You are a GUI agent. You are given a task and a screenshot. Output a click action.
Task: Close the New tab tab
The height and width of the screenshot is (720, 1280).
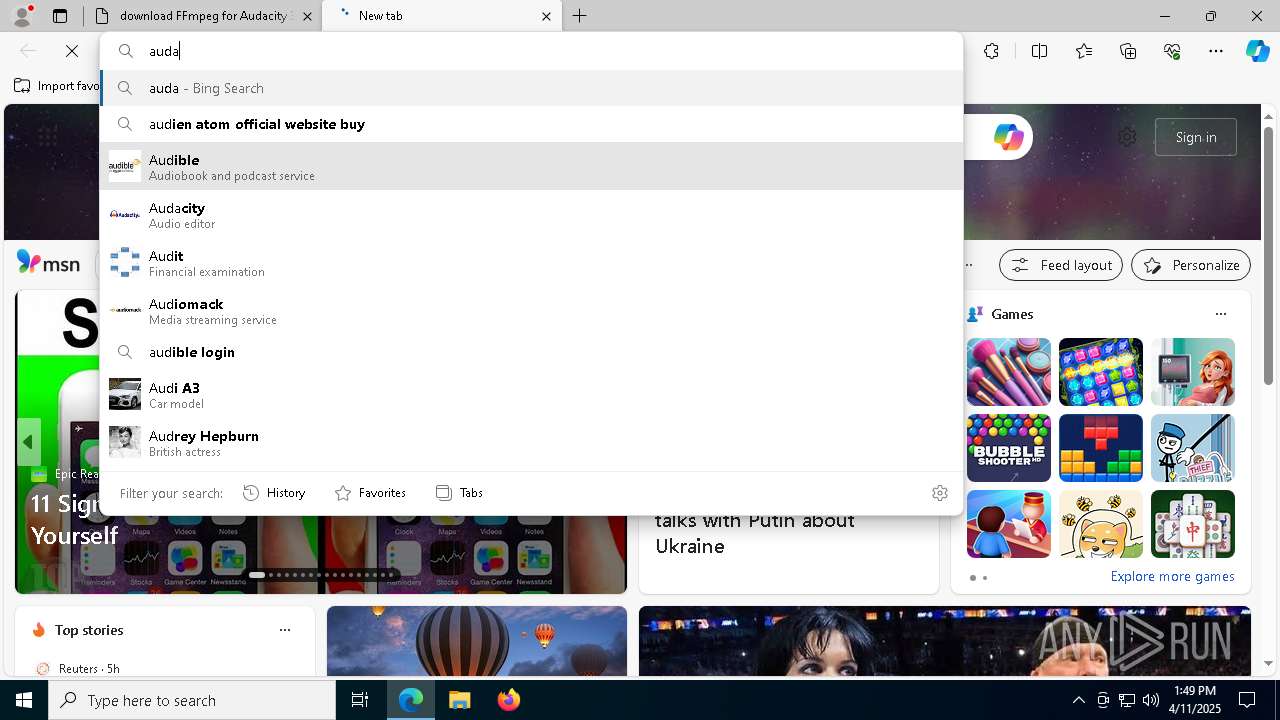[546, 16]
